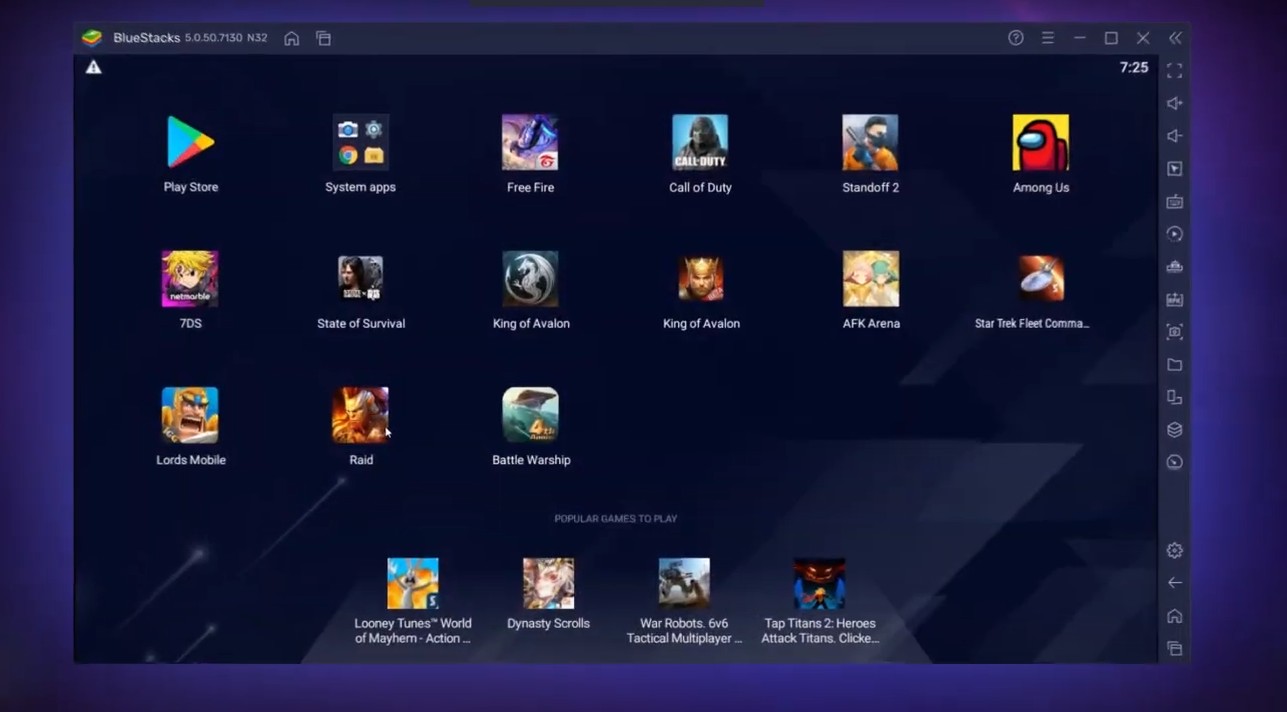The image size is (1287, 712).
Task: Open the help question mark icon
Action: click(x=1015, y=38)
